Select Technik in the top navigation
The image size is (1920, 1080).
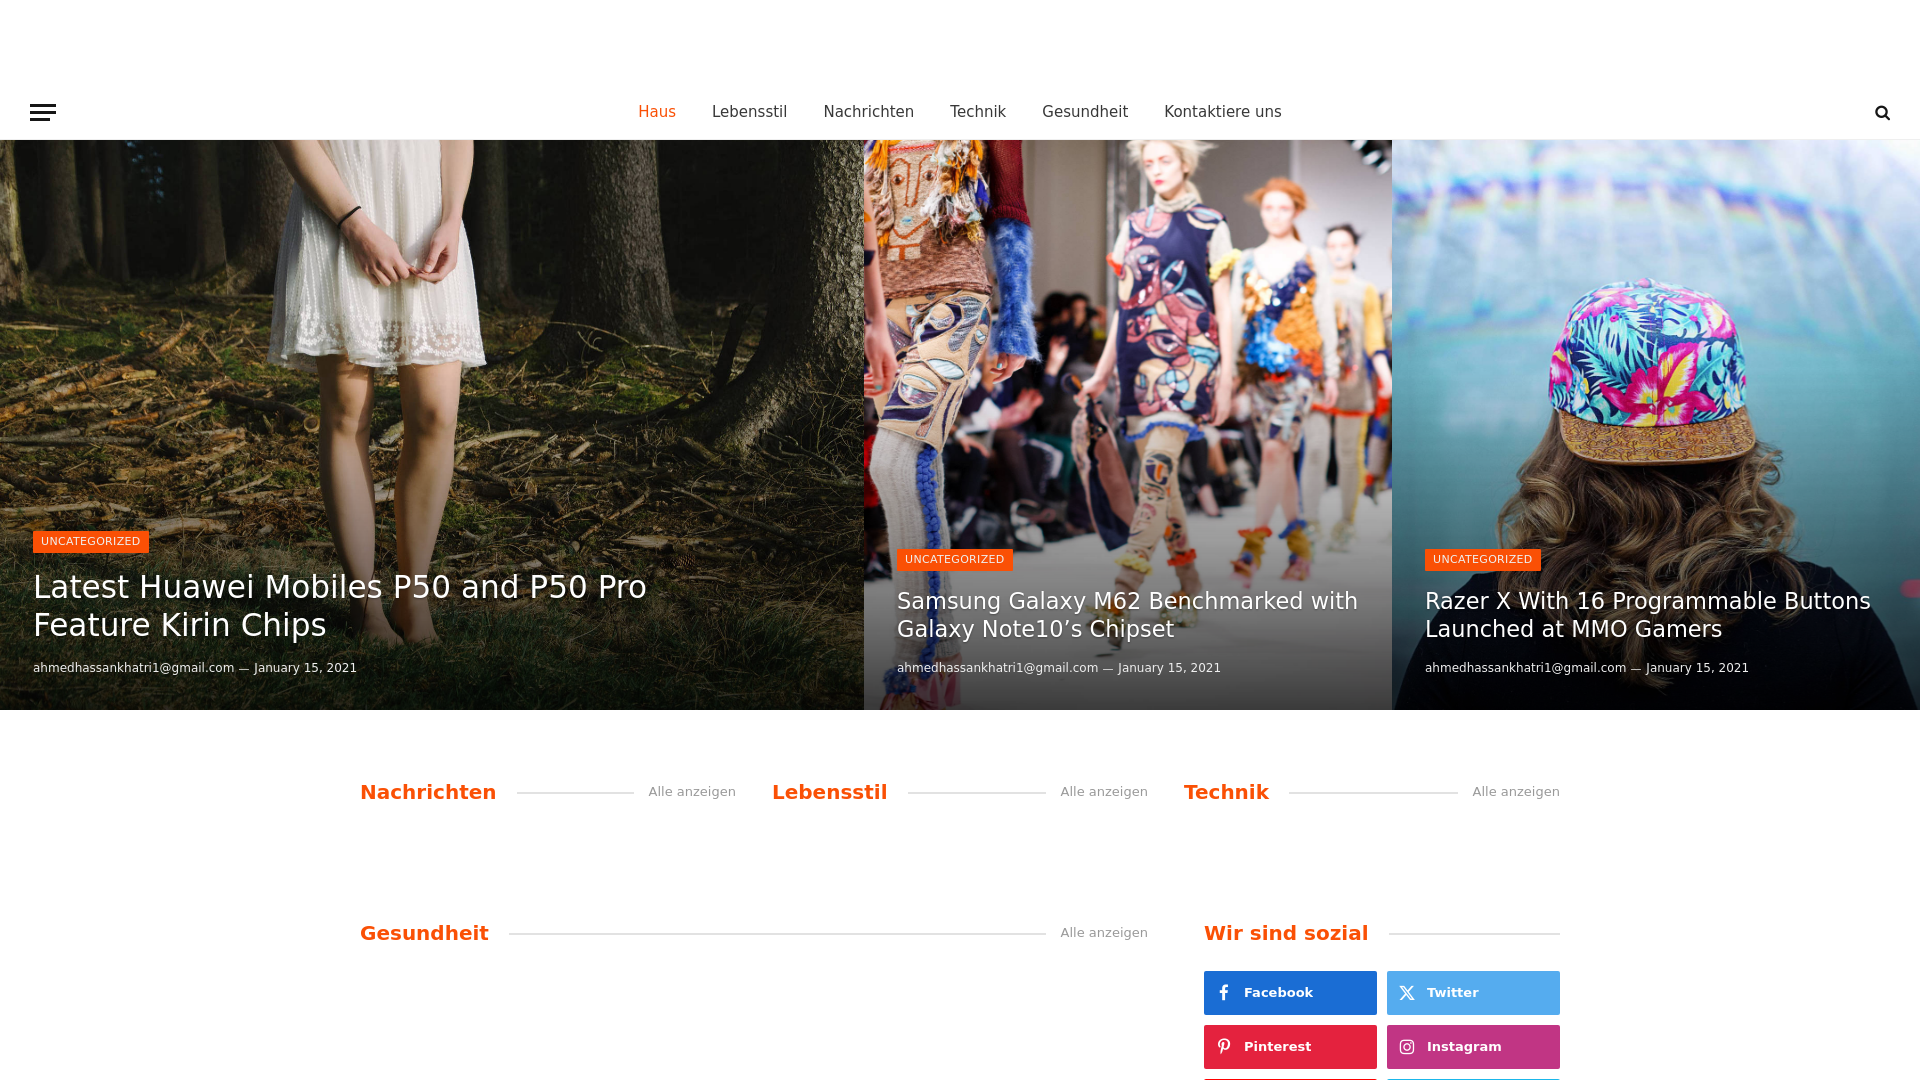click(x=978, y=112)
